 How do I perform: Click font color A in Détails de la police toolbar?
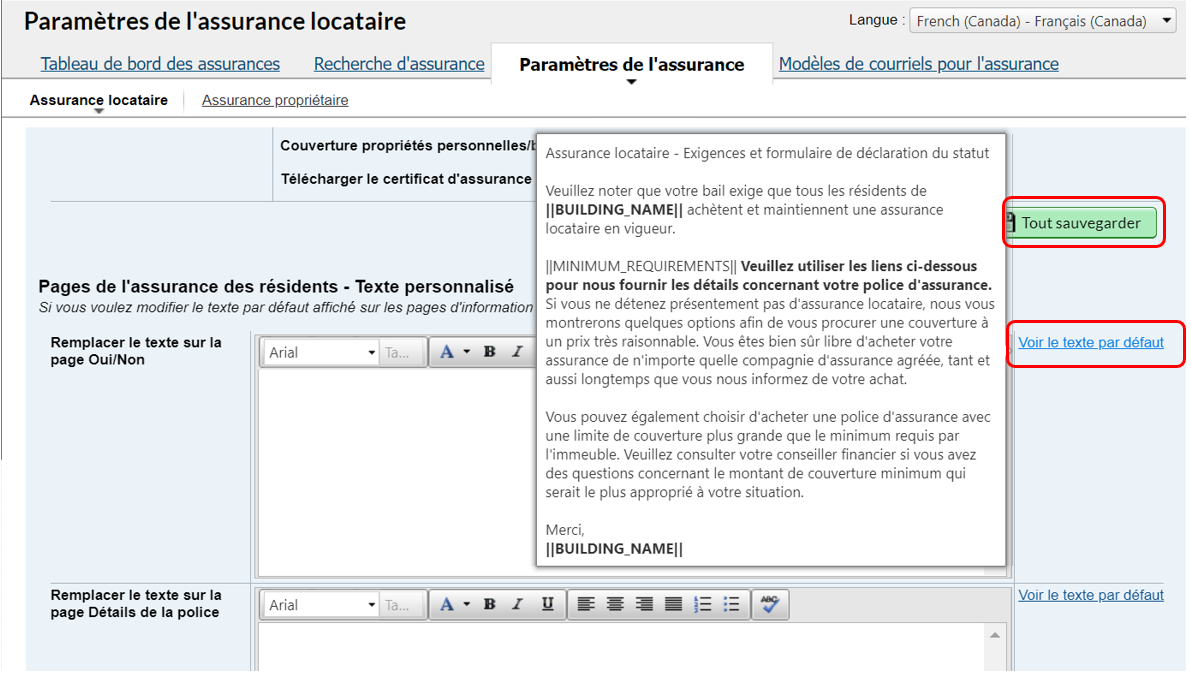tap(447, 605)
